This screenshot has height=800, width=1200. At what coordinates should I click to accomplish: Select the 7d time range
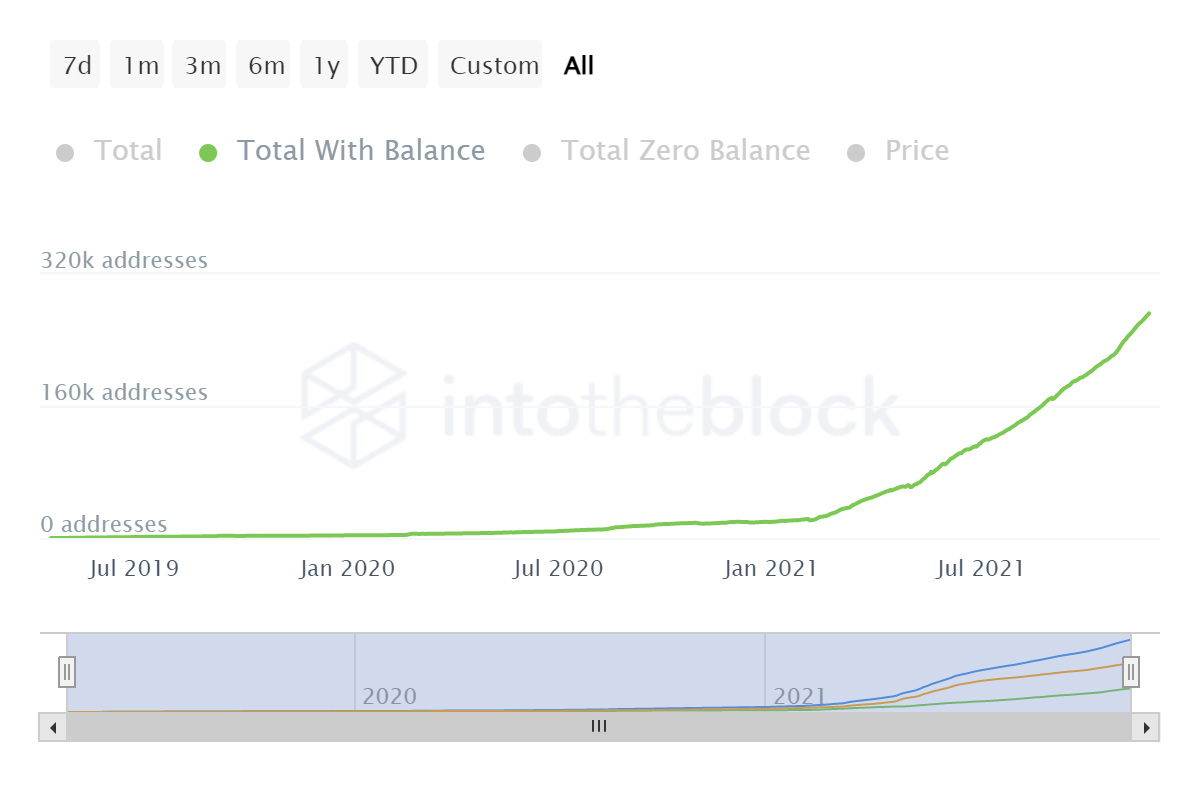[x=76, y=66]
